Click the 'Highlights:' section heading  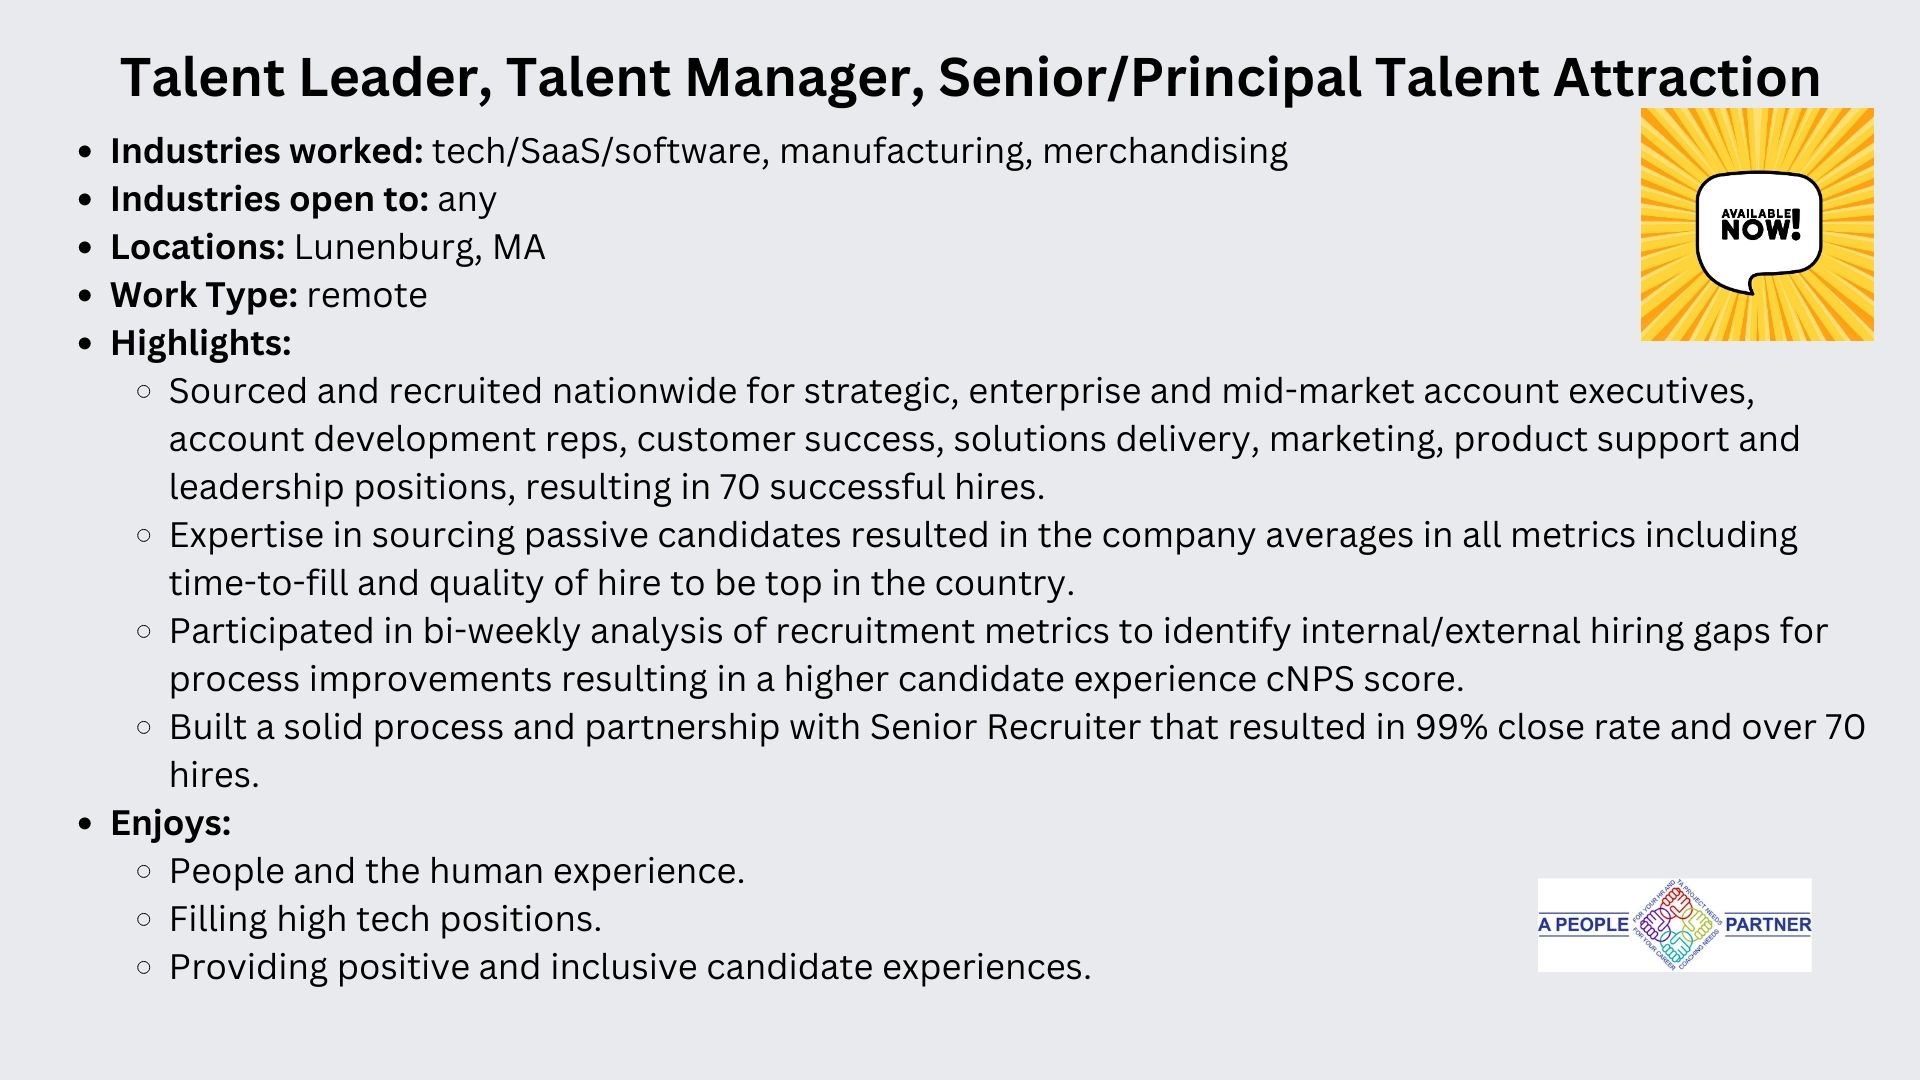coord(201,343)
